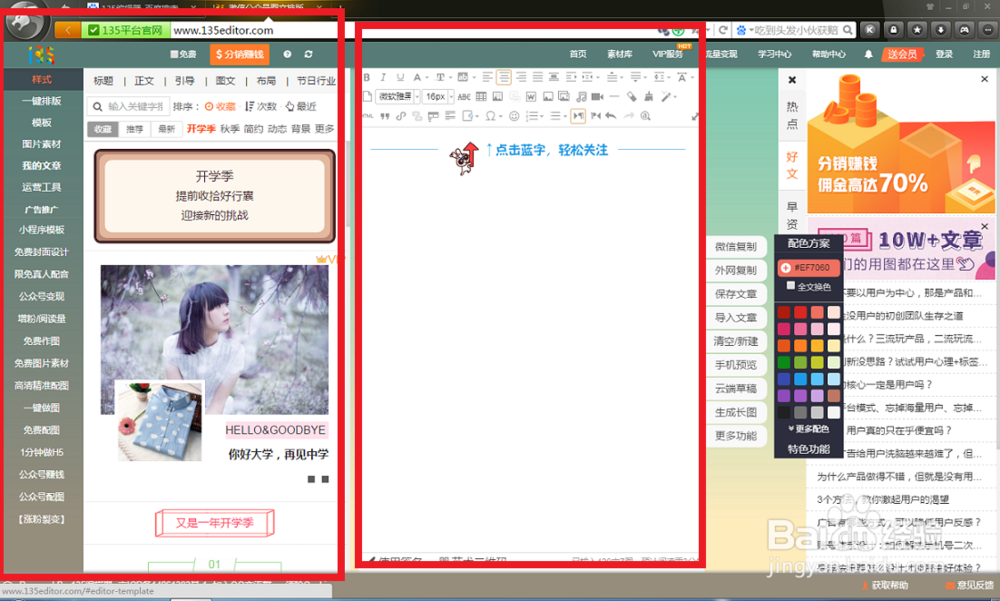Click the blockquote icon
The width and height of the screenshot is (1000, 601).
click(385, 116)
